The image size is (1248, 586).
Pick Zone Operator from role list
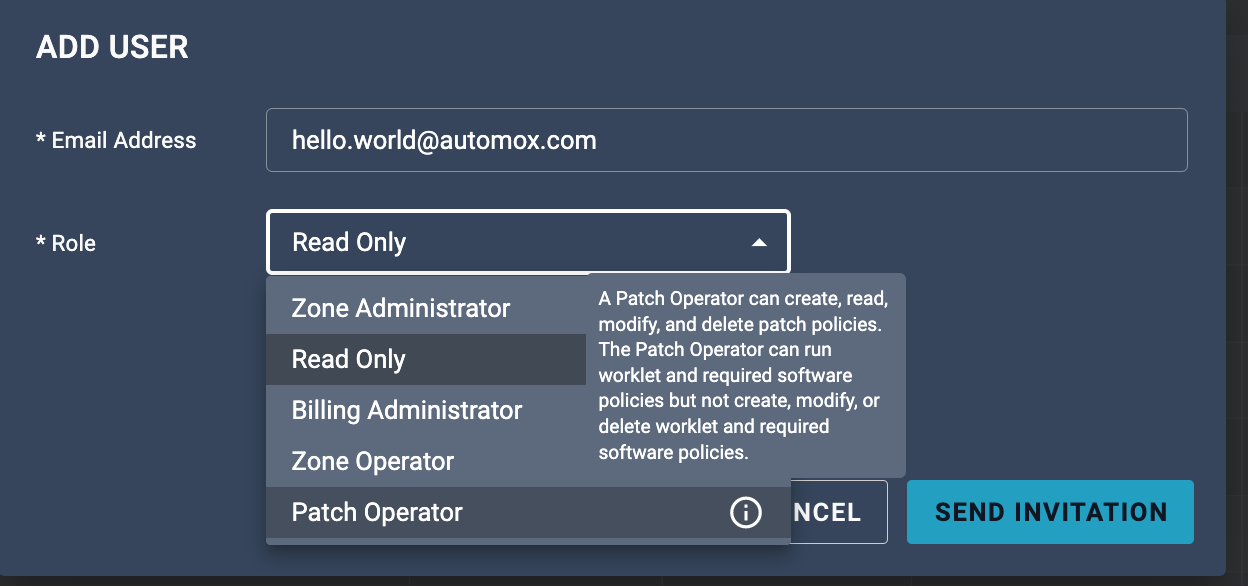[x=426, y=461]
